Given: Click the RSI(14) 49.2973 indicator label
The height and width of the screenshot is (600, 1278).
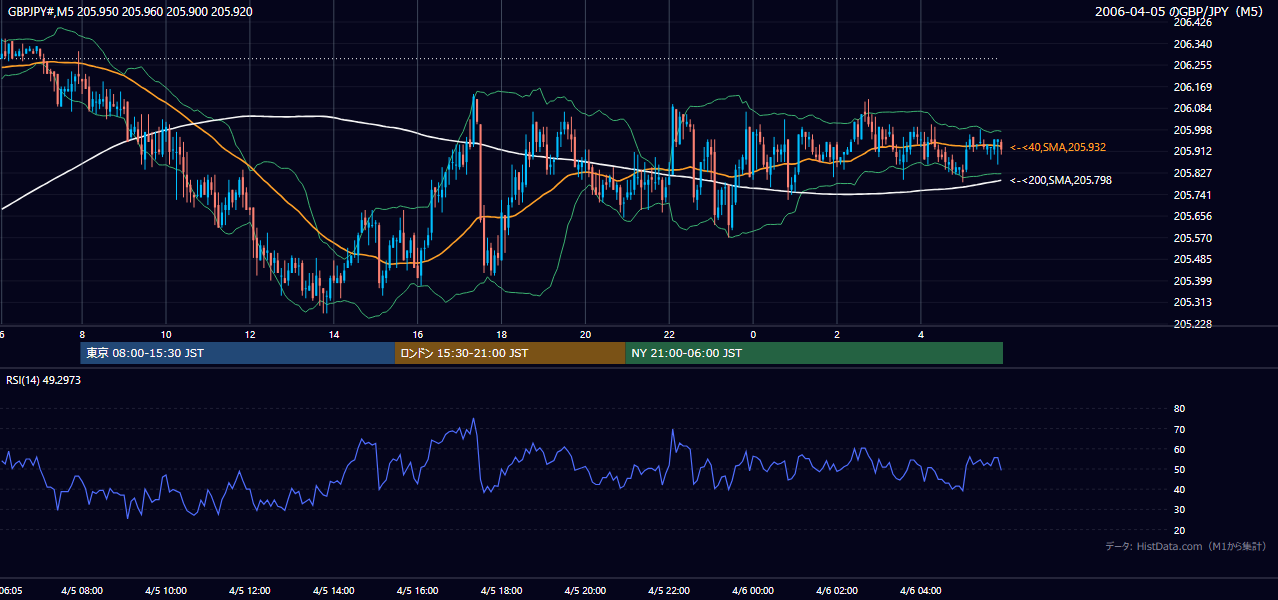Looking at the screenshot, I should pyautogui.click(x=45, y=381).
